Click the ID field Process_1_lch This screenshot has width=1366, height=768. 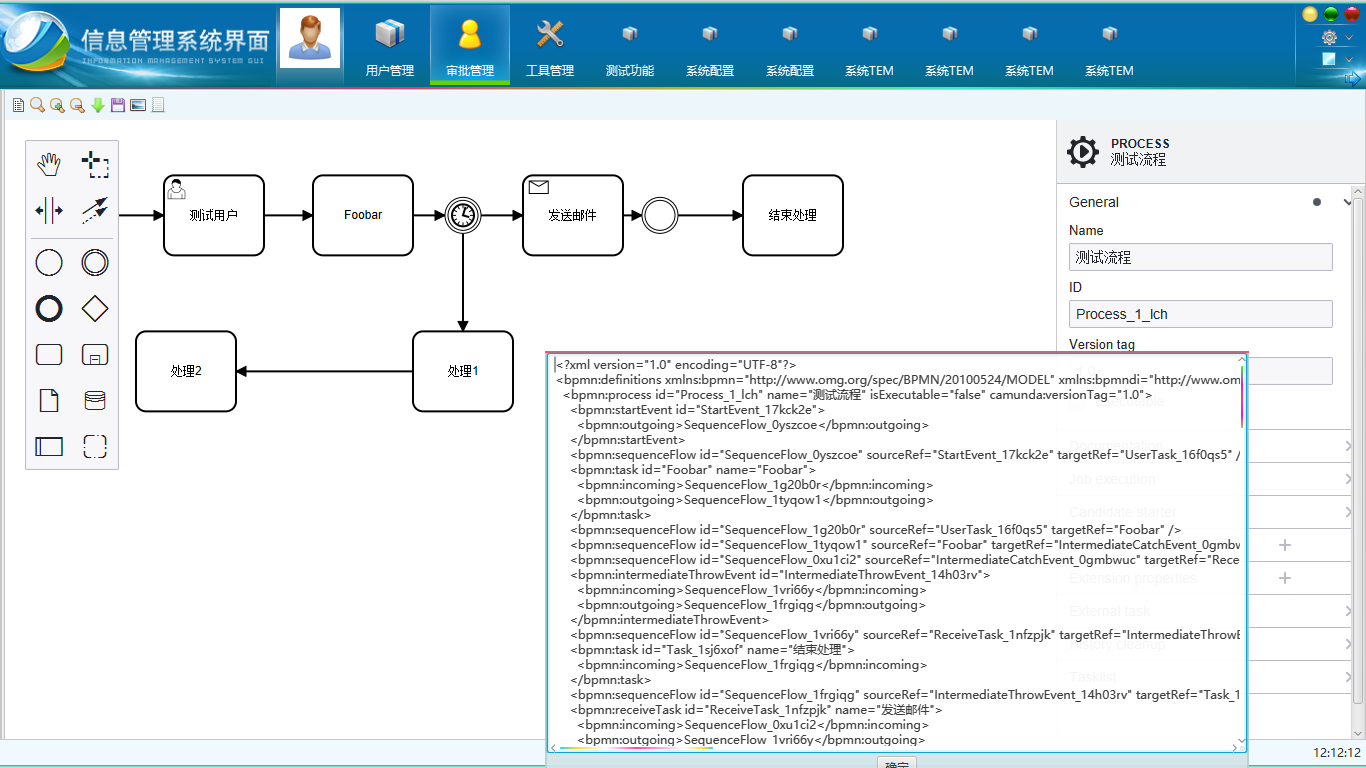tap(1201, 314)
